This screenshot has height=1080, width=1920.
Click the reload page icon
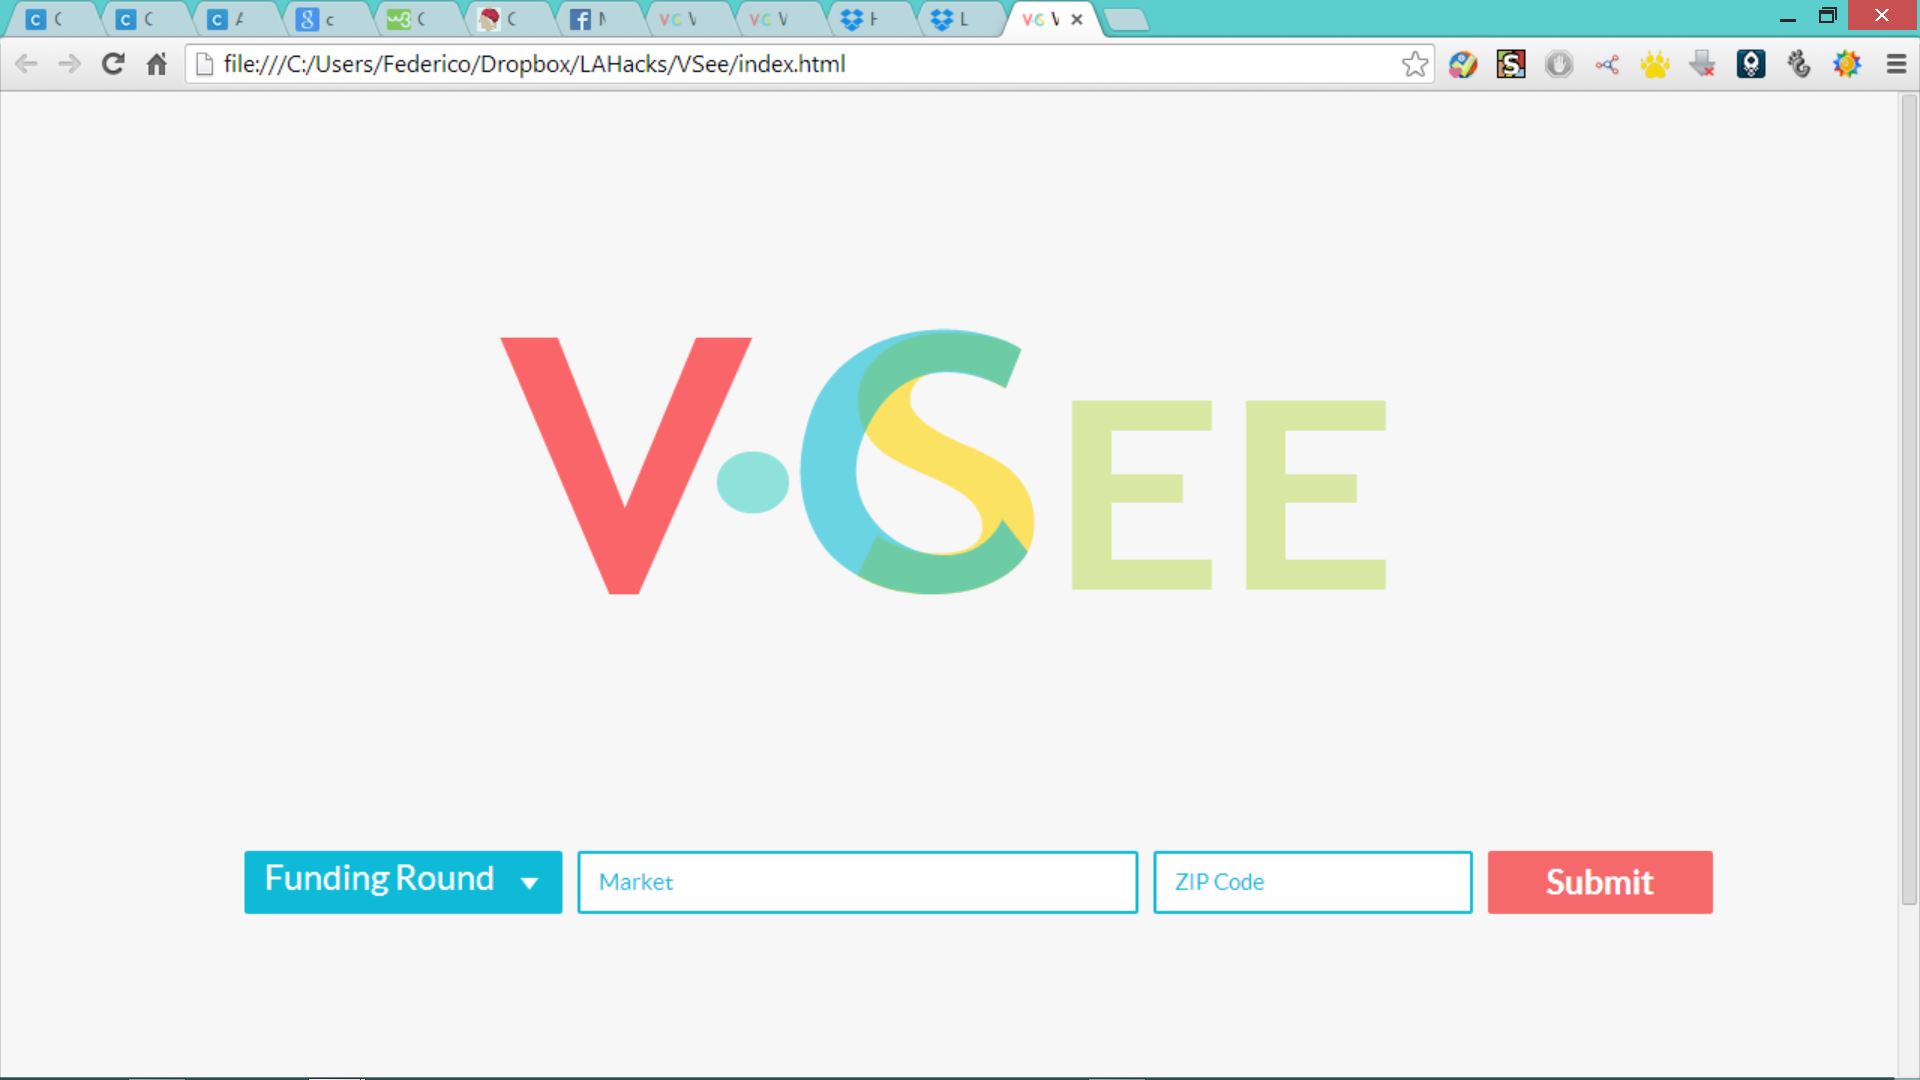click(113, 64)
